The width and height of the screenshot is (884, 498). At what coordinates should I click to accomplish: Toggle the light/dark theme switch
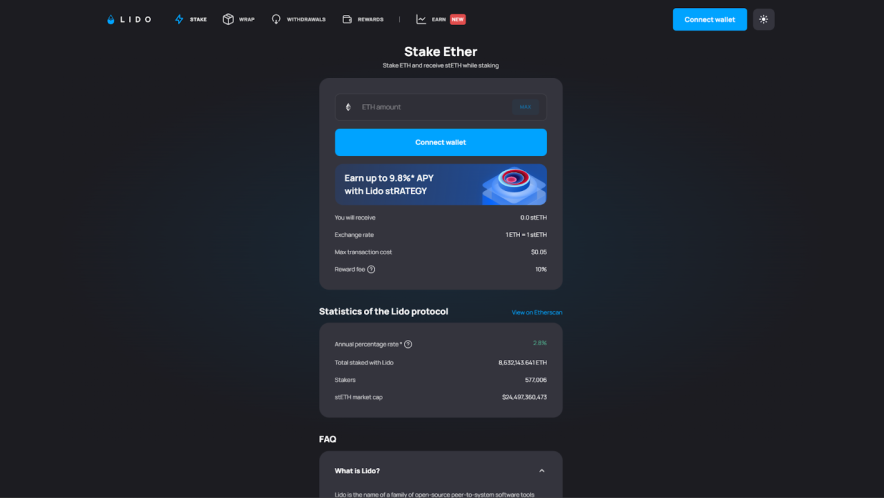click(763, 19)
